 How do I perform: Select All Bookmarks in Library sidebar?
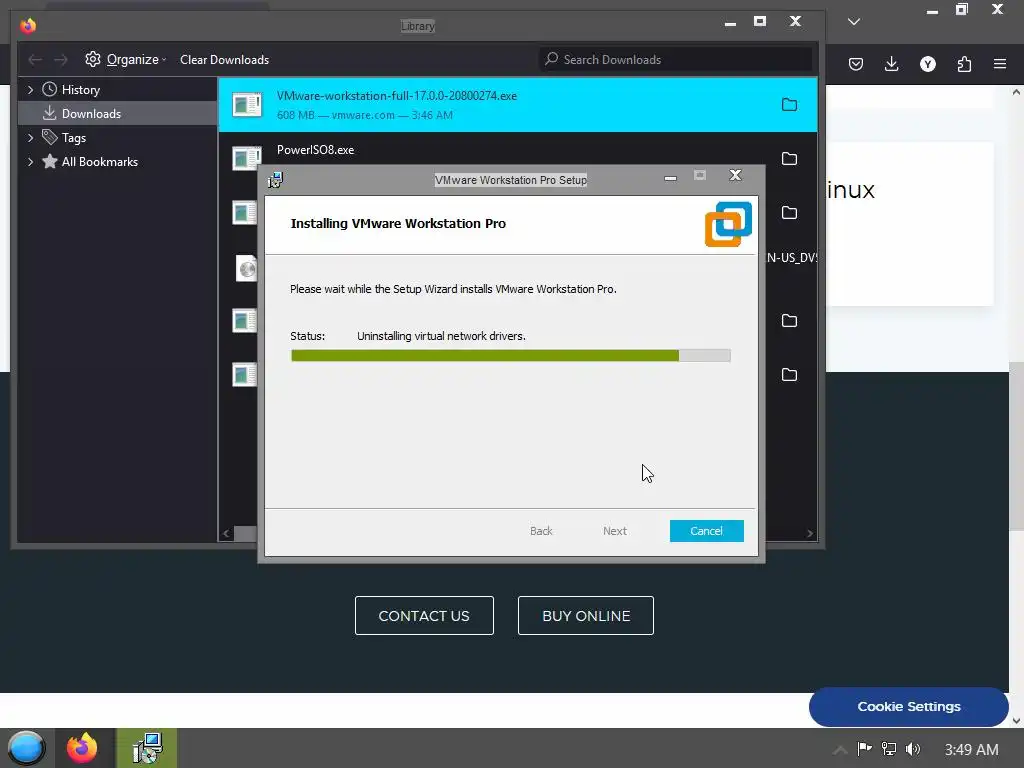click(99, 162)
